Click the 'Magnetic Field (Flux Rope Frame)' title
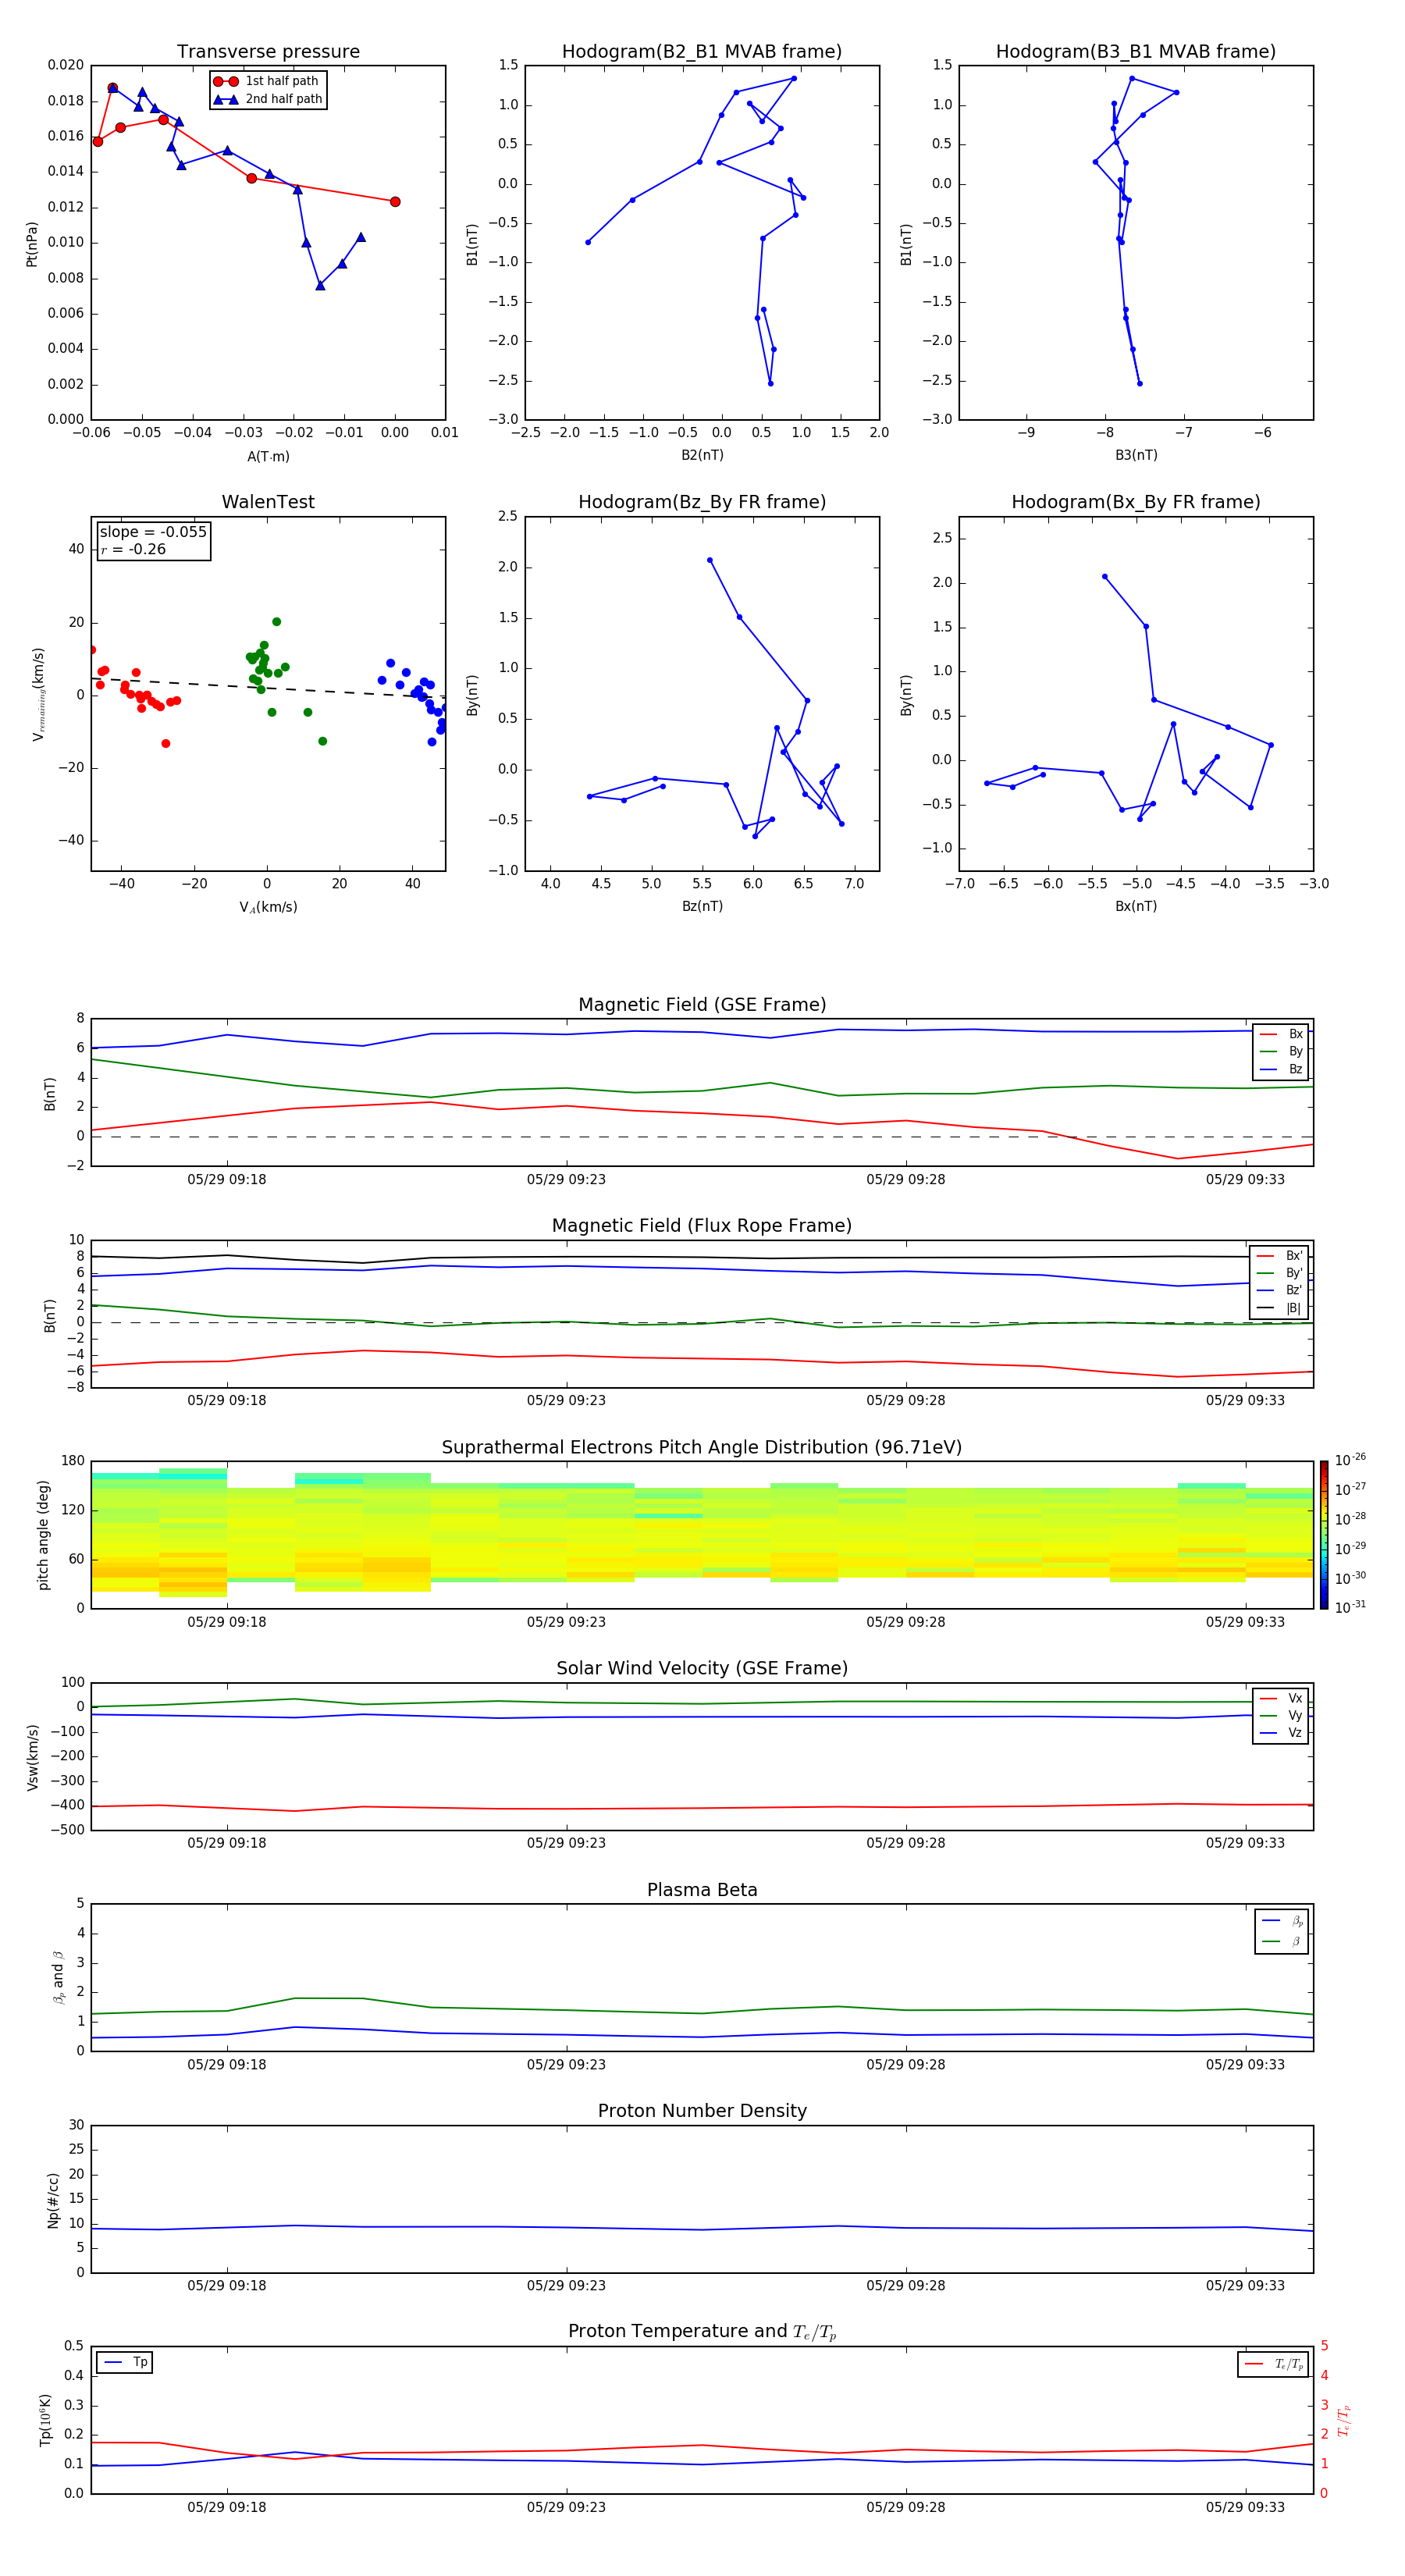This screenshot has width=1405, height=2576. pos(702,1225)
